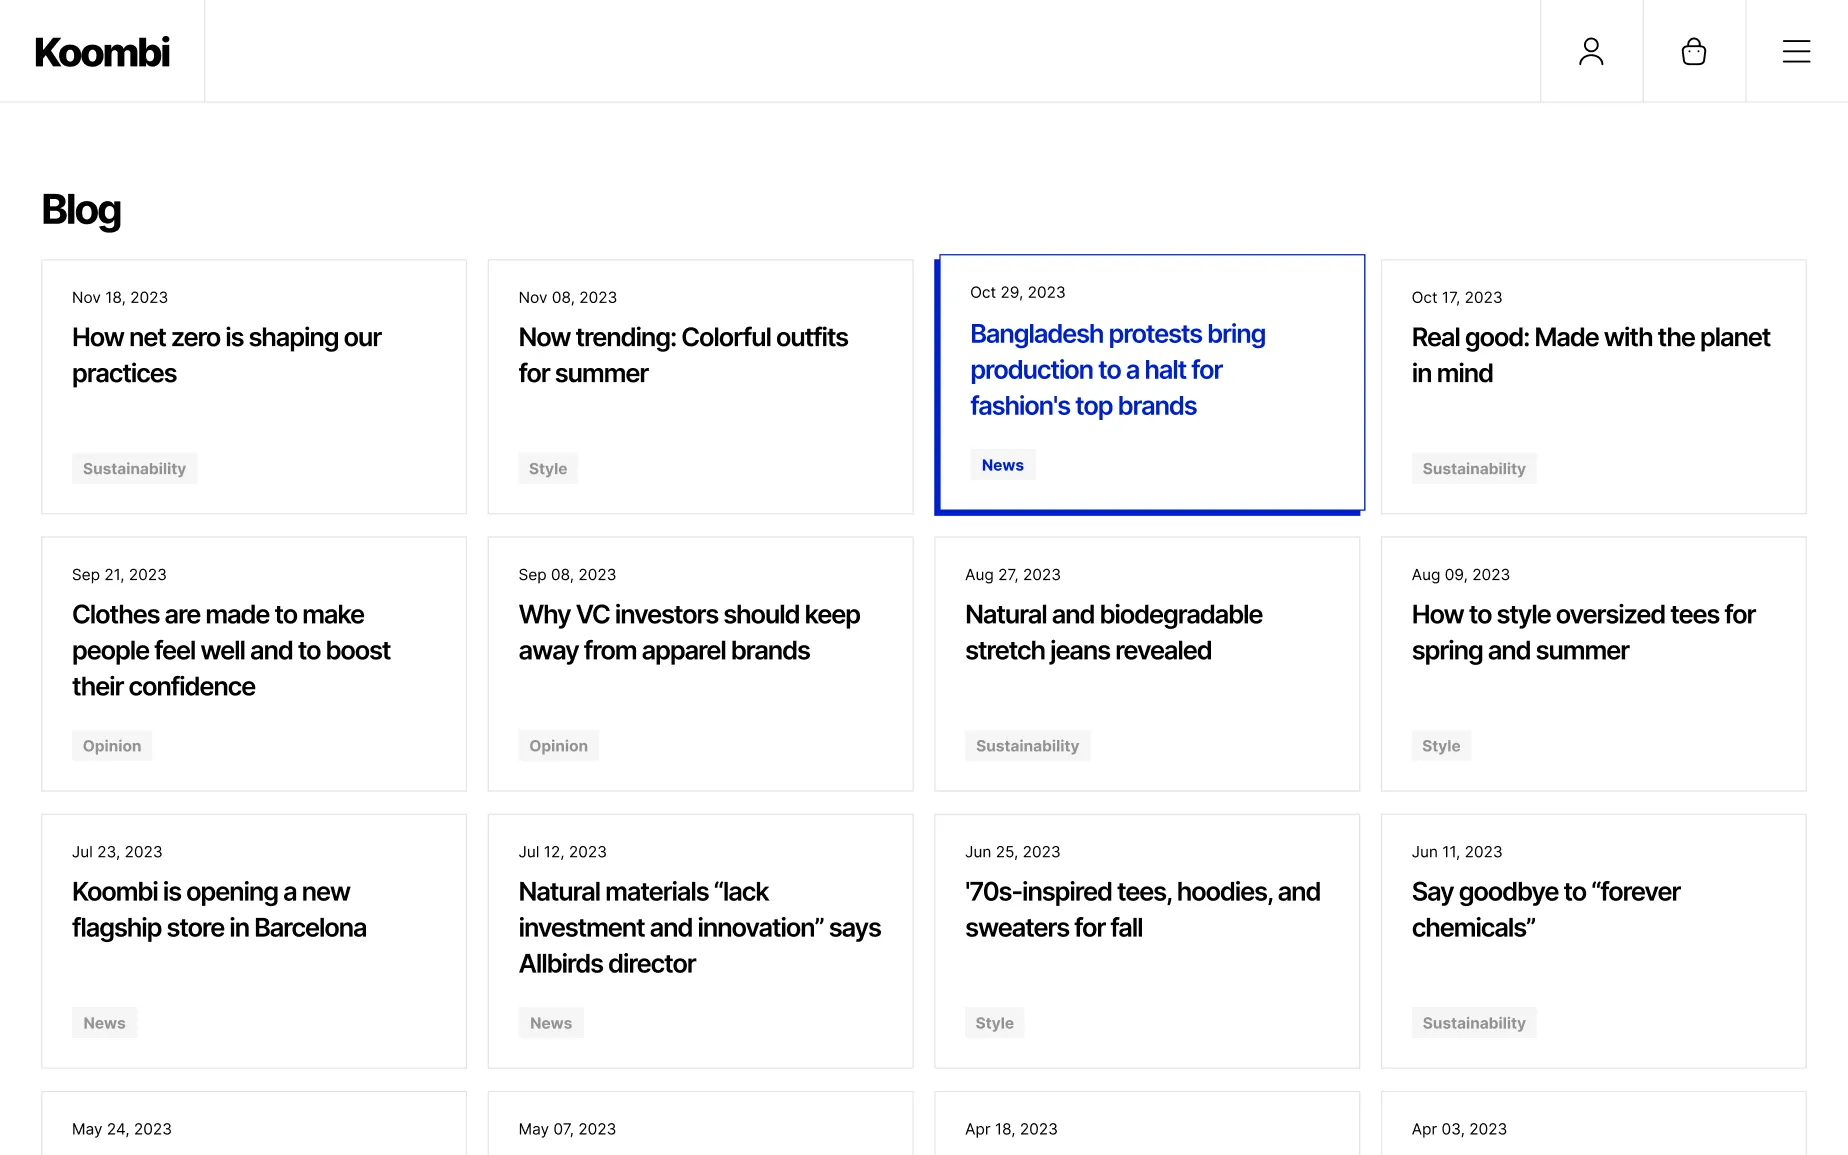Image resolution: width=1848 pixels, height=1155 pixels.
Task: Click Style tag on the Nov 08 post
Action: (548, 469)
